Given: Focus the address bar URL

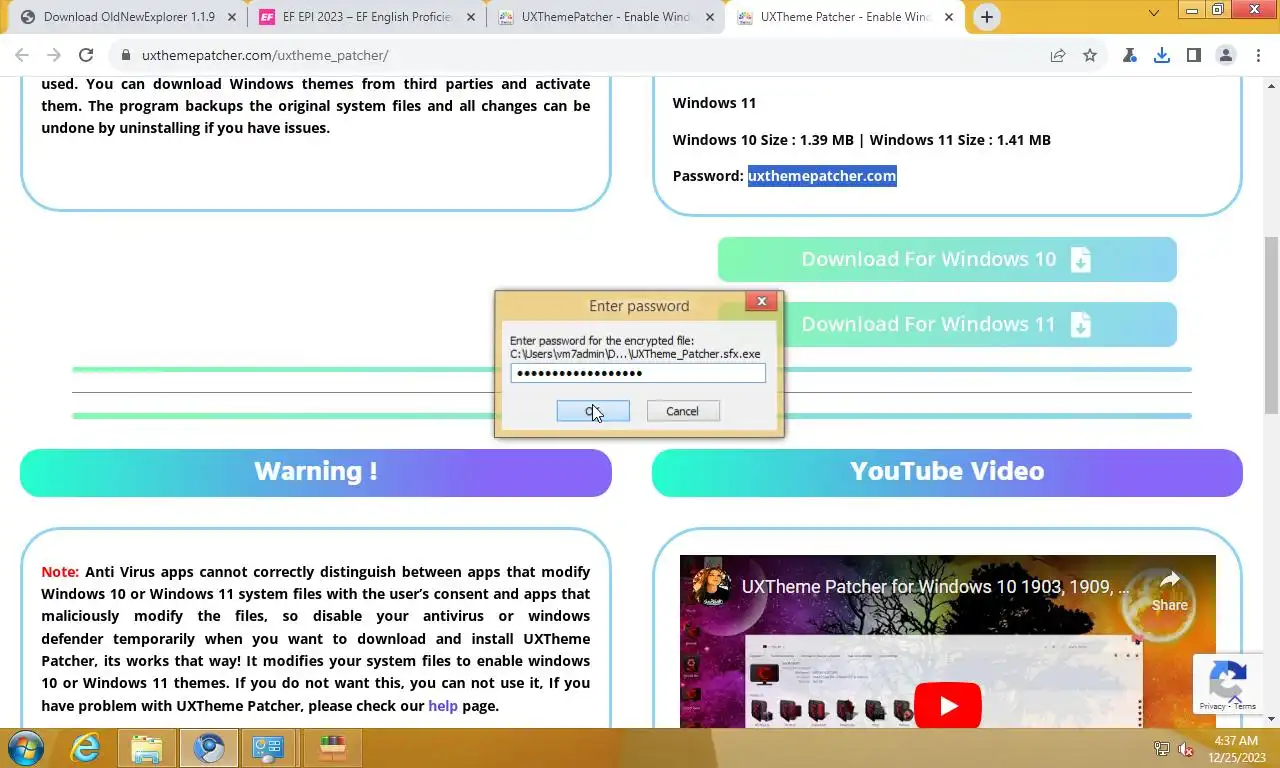Looking at the screenshot, I should coord(265,56).
